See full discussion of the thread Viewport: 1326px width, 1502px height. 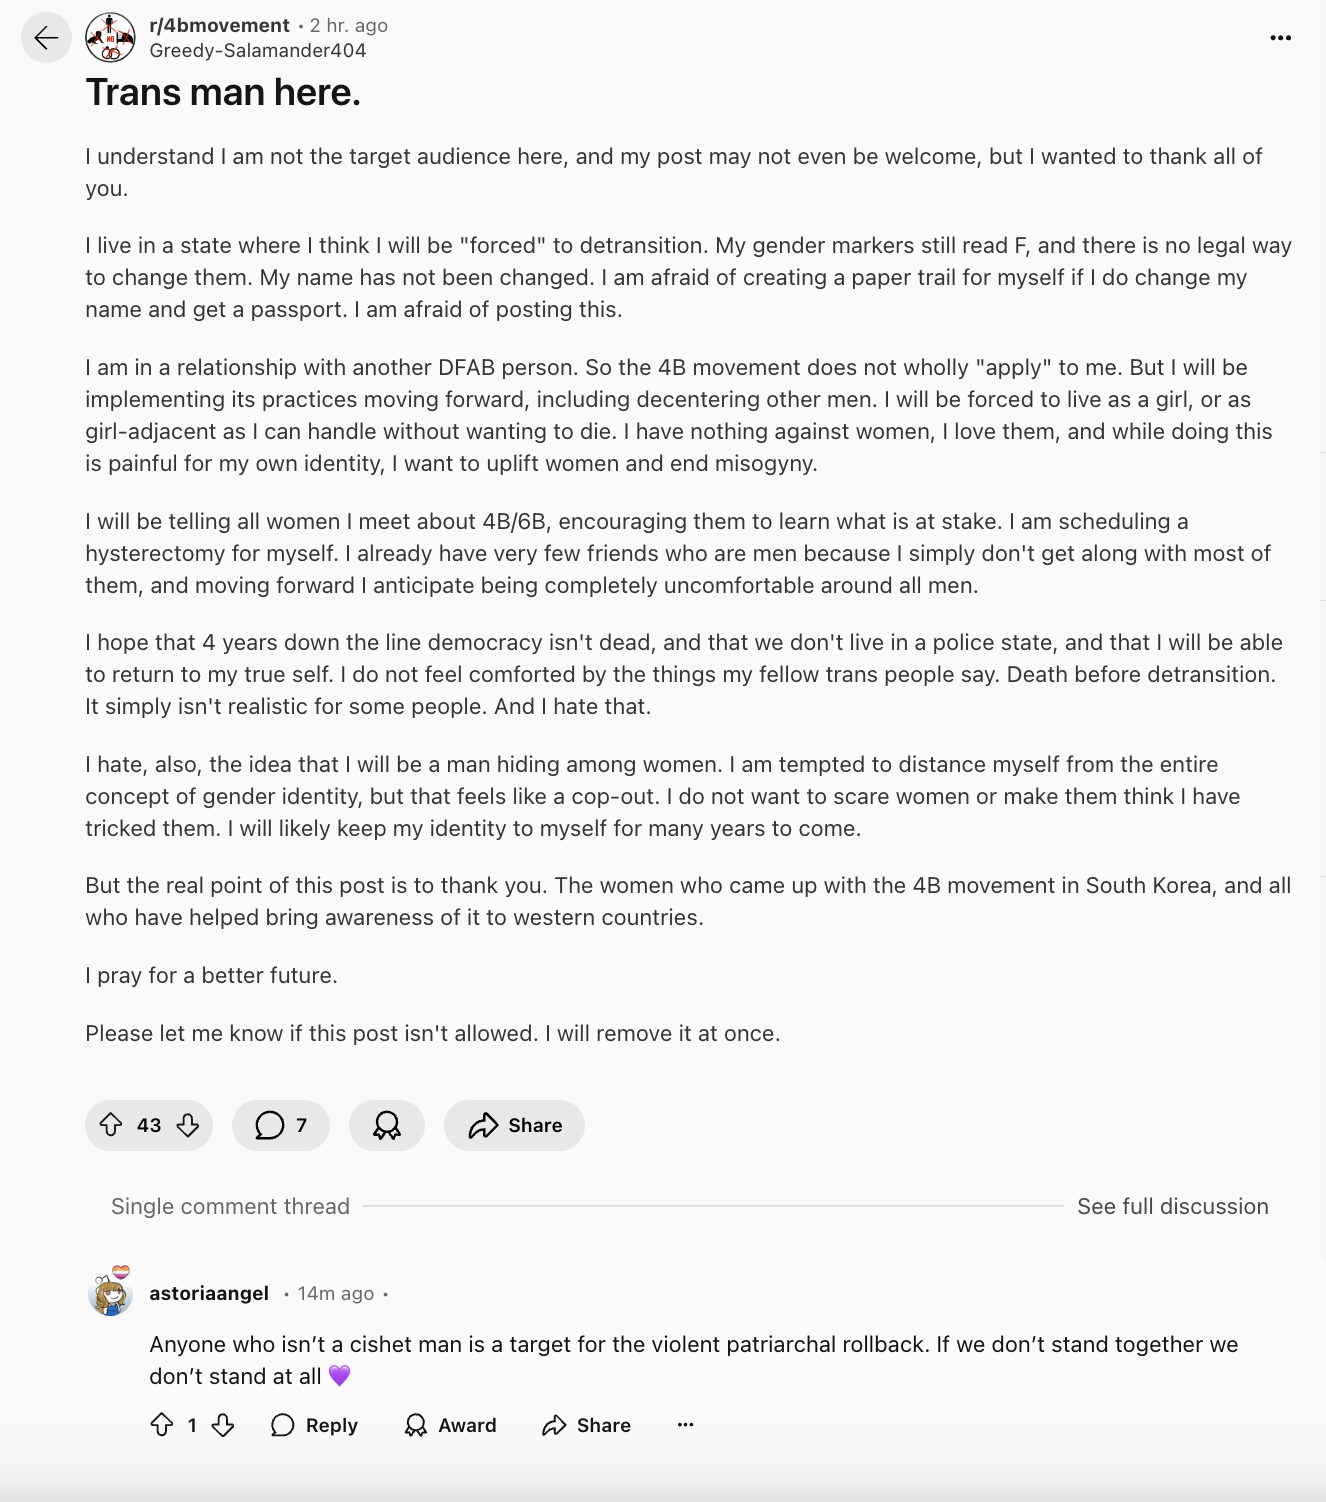(1172, 1206)
